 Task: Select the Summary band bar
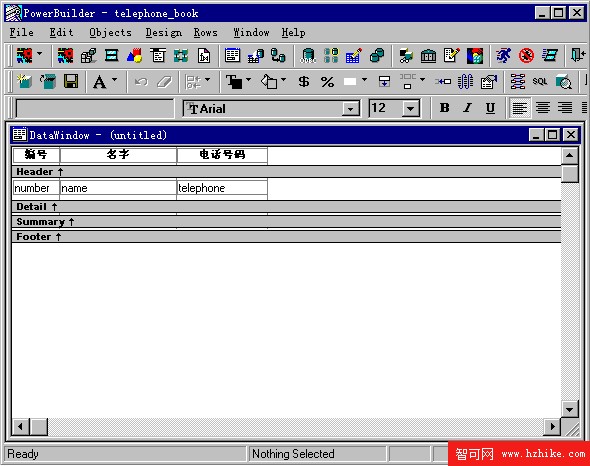(286, 222)
